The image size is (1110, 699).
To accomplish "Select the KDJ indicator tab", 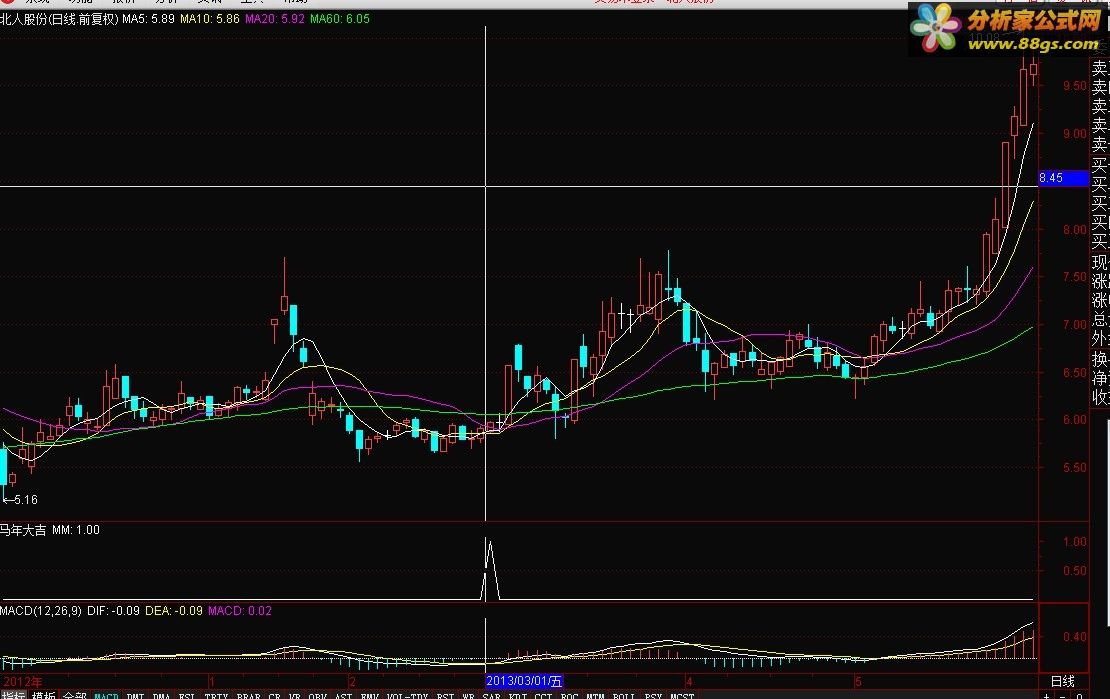I will point(517,695).
